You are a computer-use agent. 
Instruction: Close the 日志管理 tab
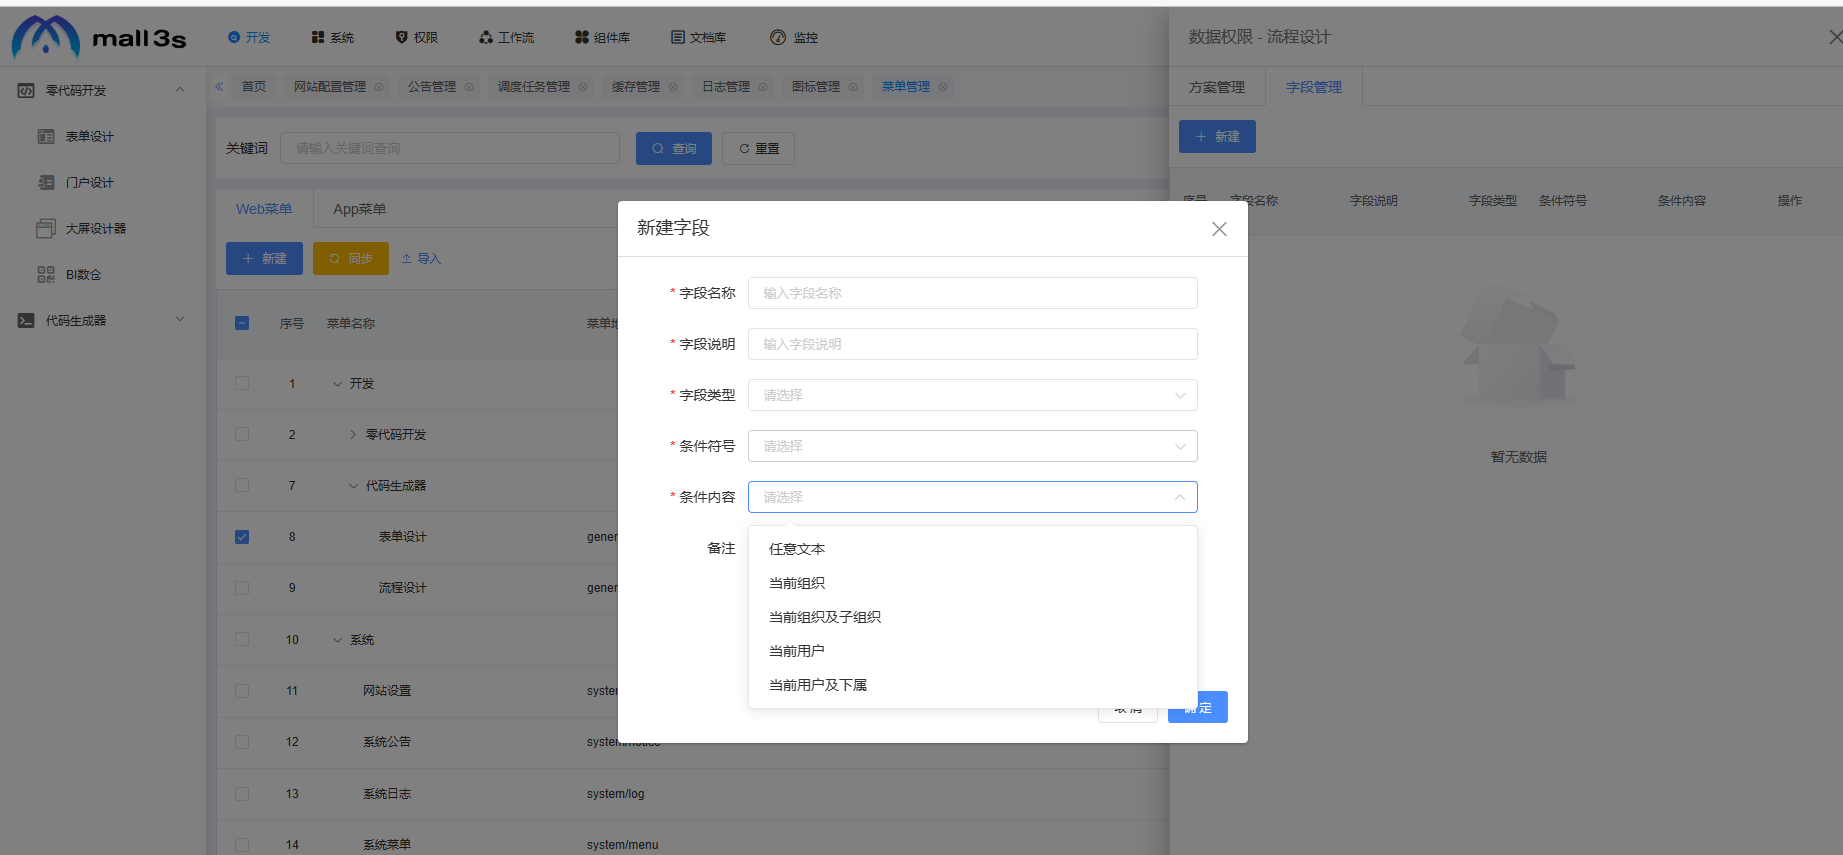[x=763, y=87]
